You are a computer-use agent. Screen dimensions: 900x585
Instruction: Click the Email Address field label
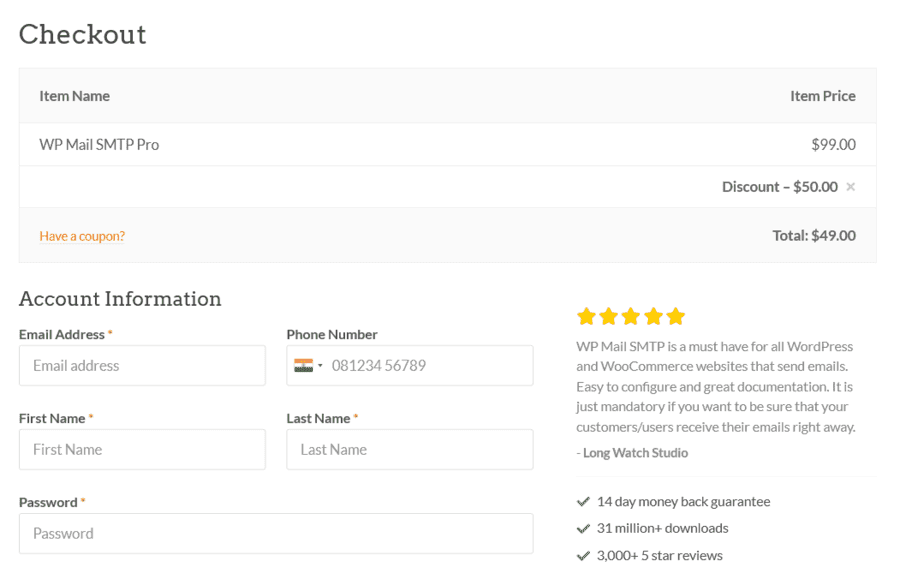[62, 334]
